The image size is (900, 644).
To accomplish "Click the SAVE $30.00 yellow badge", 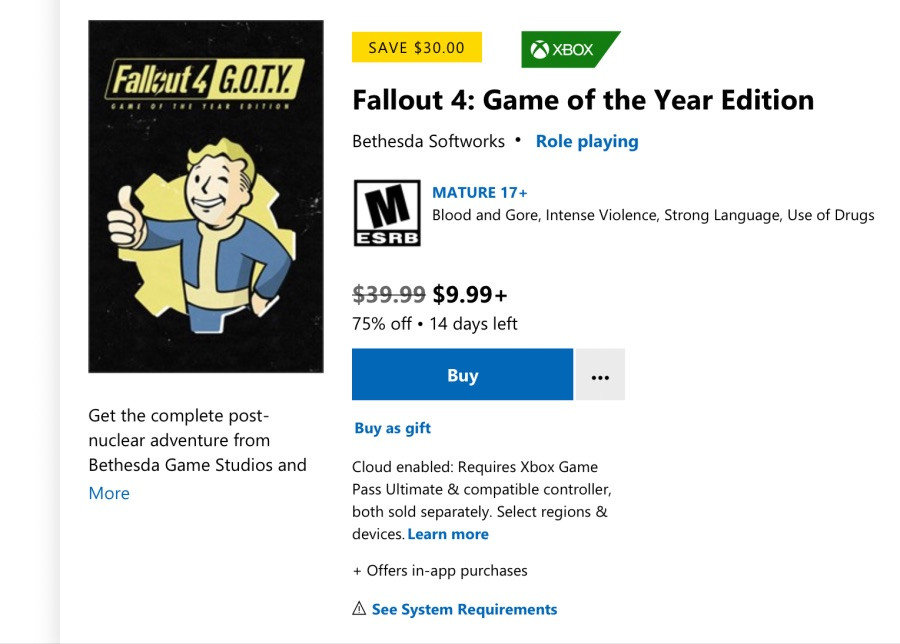I will (417, 47).
